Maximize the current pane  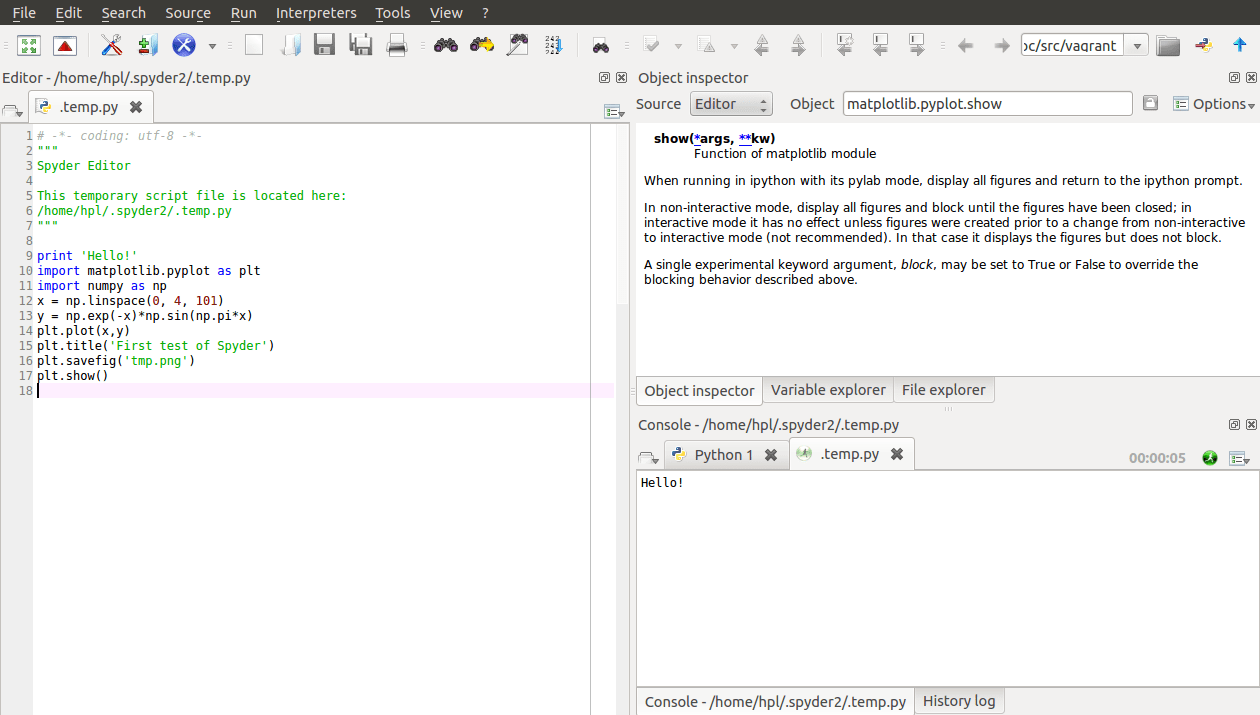(28, 45)
